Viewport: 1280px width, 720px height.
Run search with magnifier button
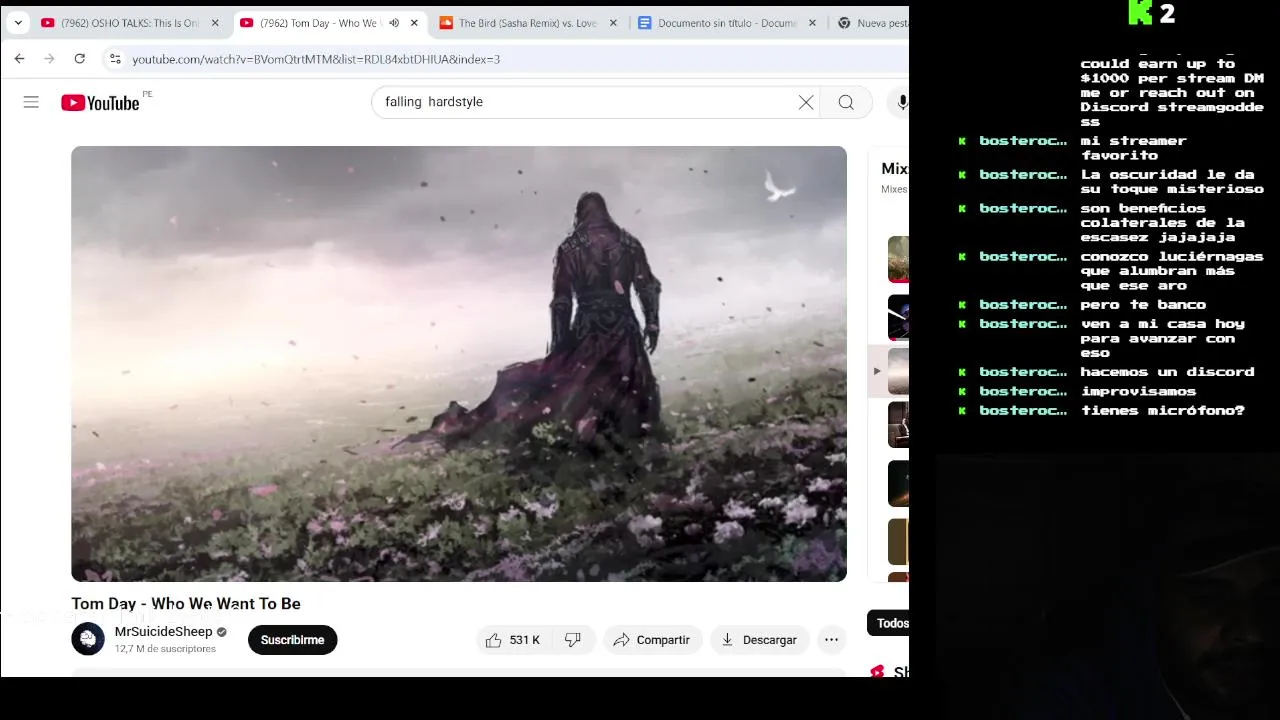point(846,102)
